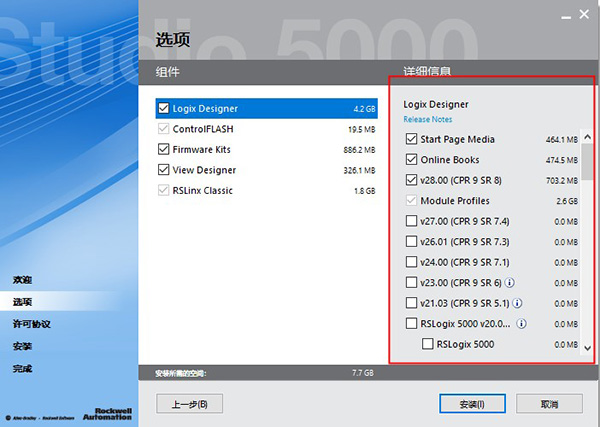This screenshot has width=600, height=427.
Task: Enable v26.01 (CPR 9 SR 7.3) checkbox
Action: [411, 241]
